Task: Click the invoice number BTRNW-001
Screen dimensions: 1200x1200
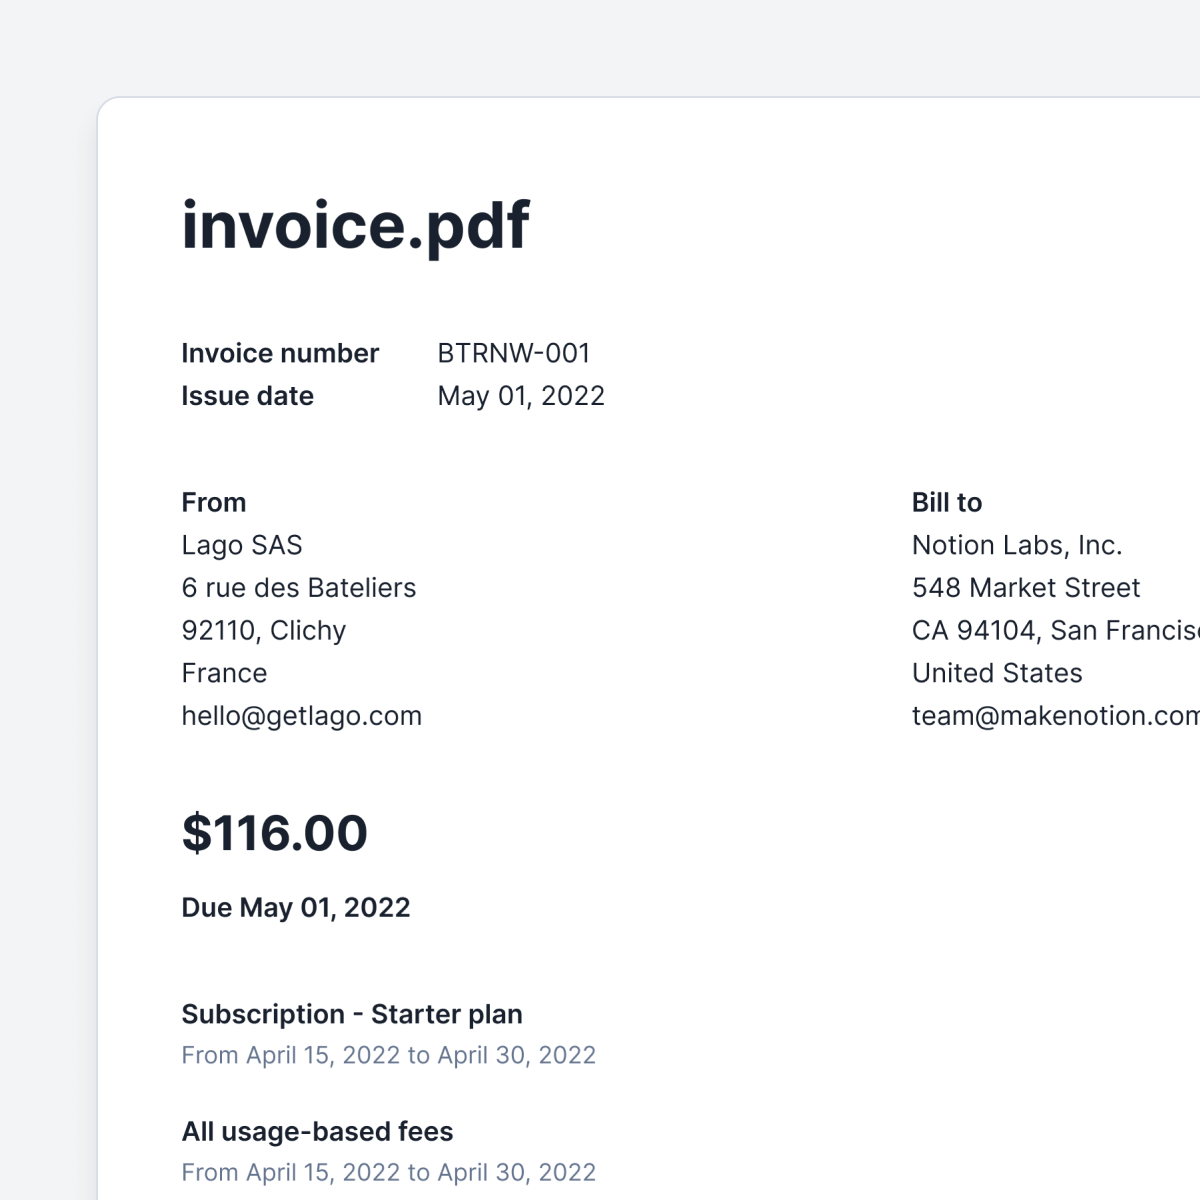Action: click(514, 353)
